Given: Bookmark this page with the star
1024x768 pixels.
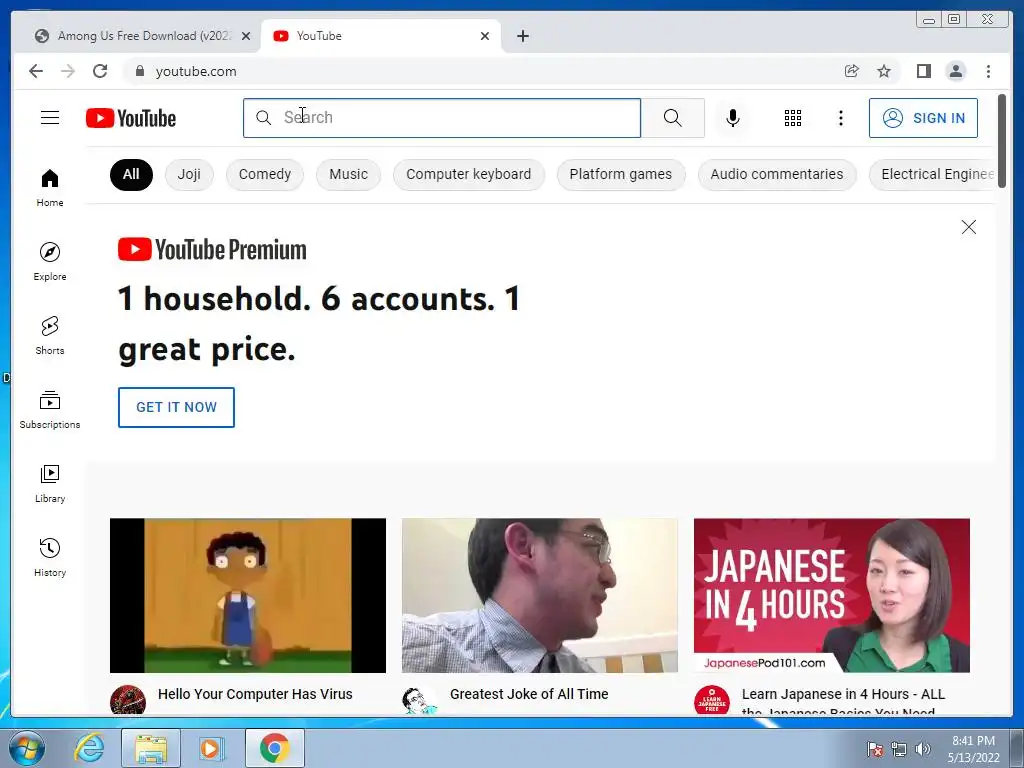Looking at the screenshot, I should coord(884,71).
